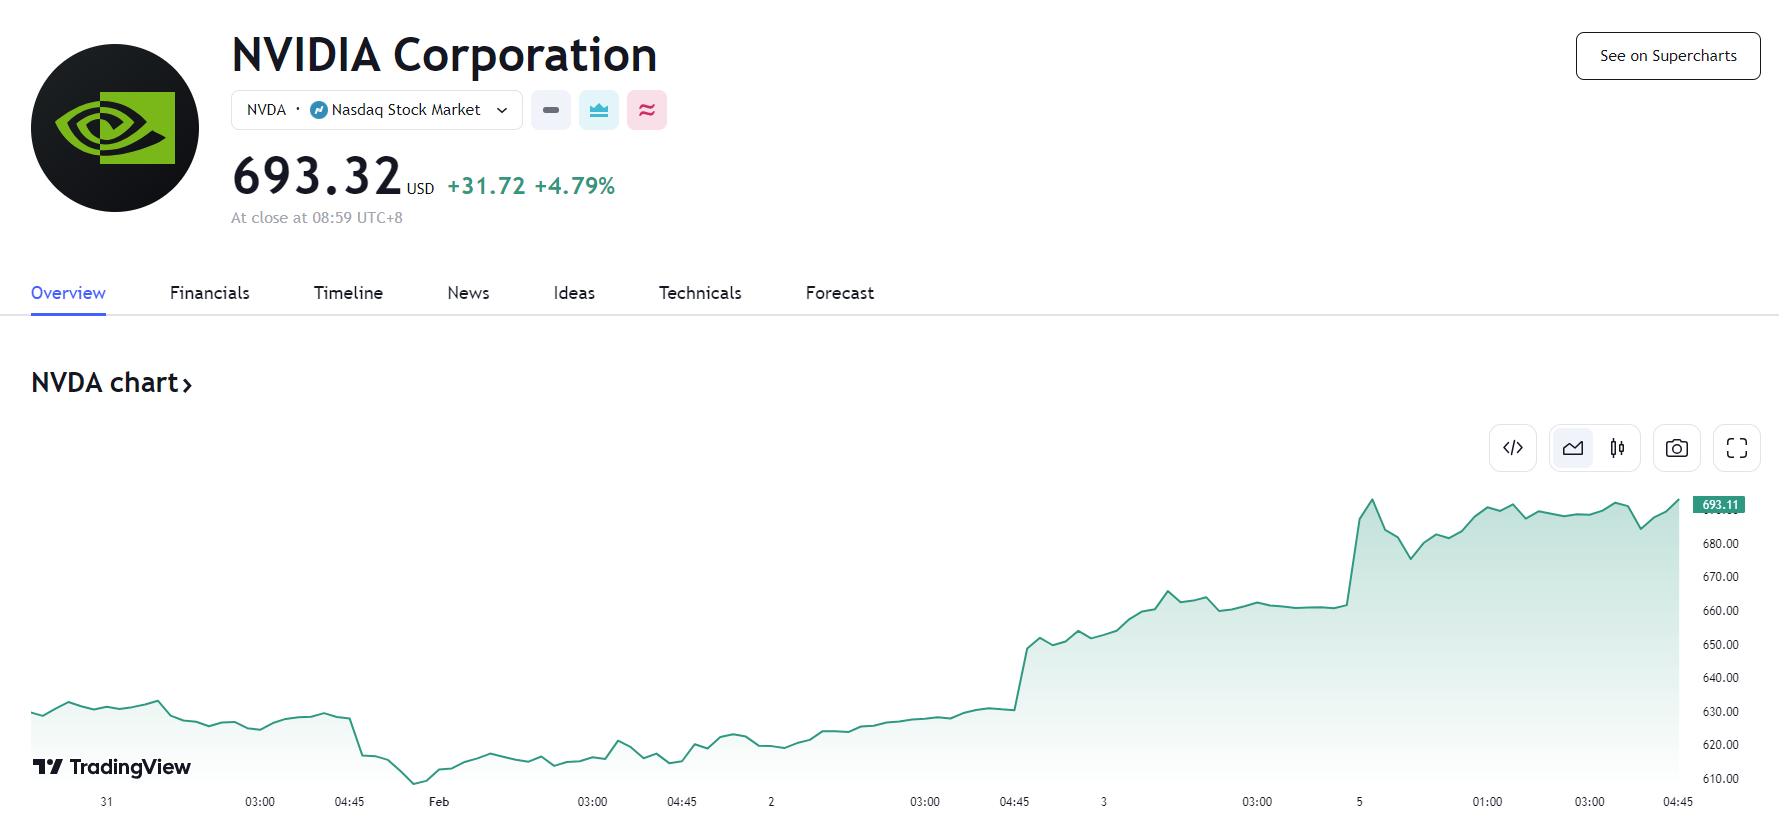Click the See on Supercharts button
1779x831 pixels.
1667,56
